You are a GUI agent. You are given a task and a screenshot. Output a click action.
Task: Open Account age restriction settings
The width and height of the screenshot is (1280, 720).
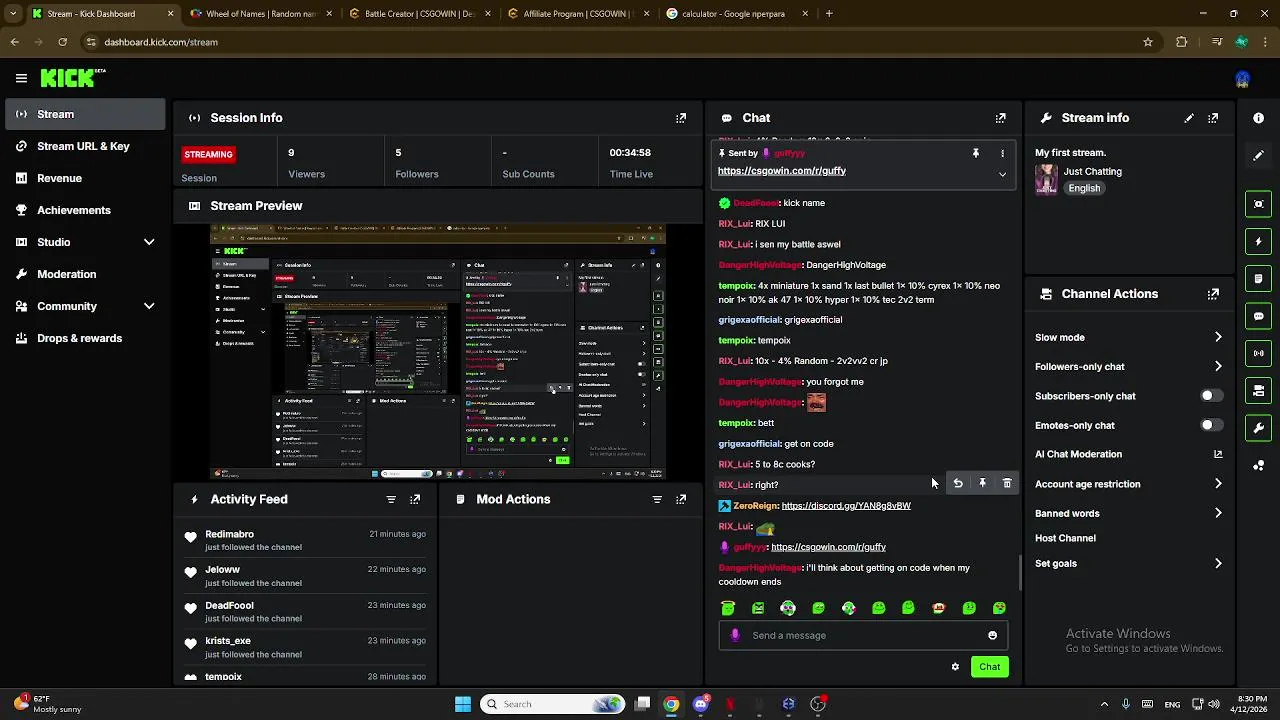[x=1129, y=484]
